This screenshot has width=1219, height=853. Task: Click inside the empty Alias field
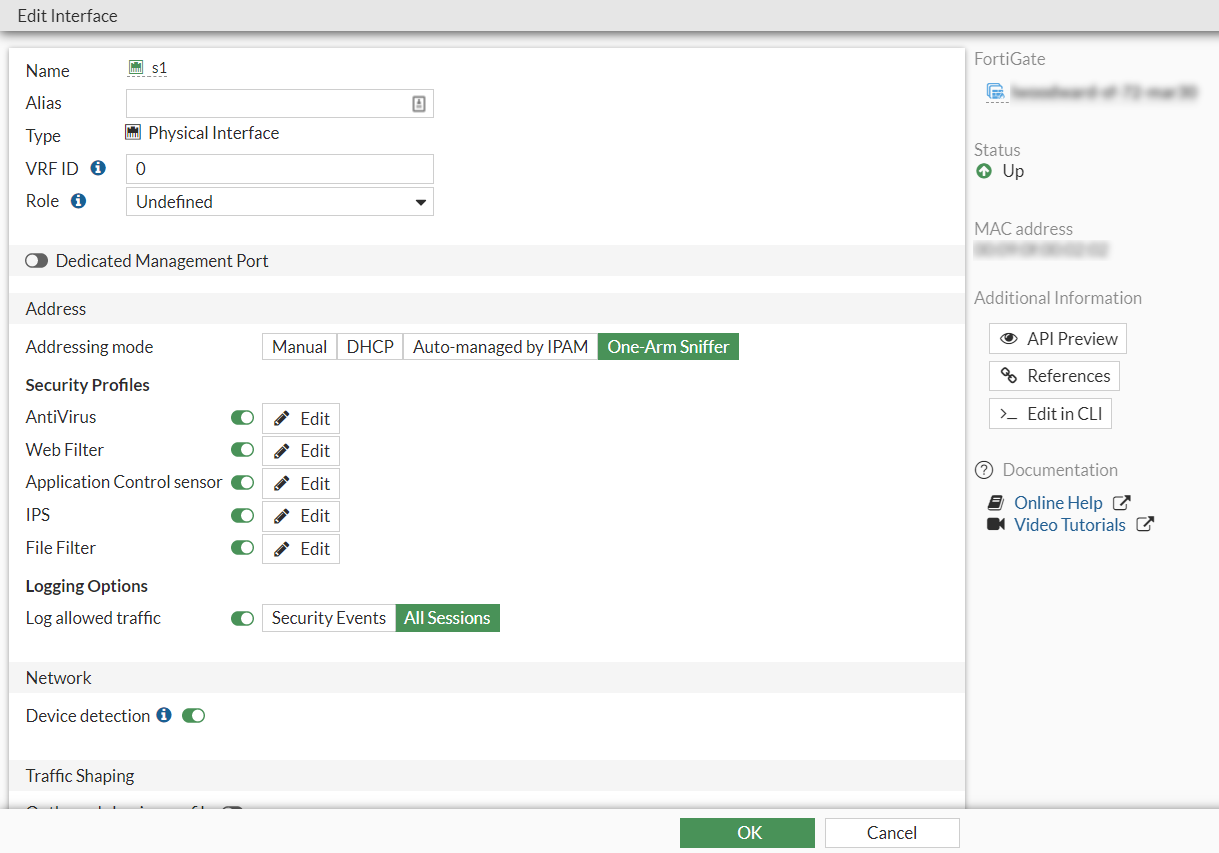point(270,103)
